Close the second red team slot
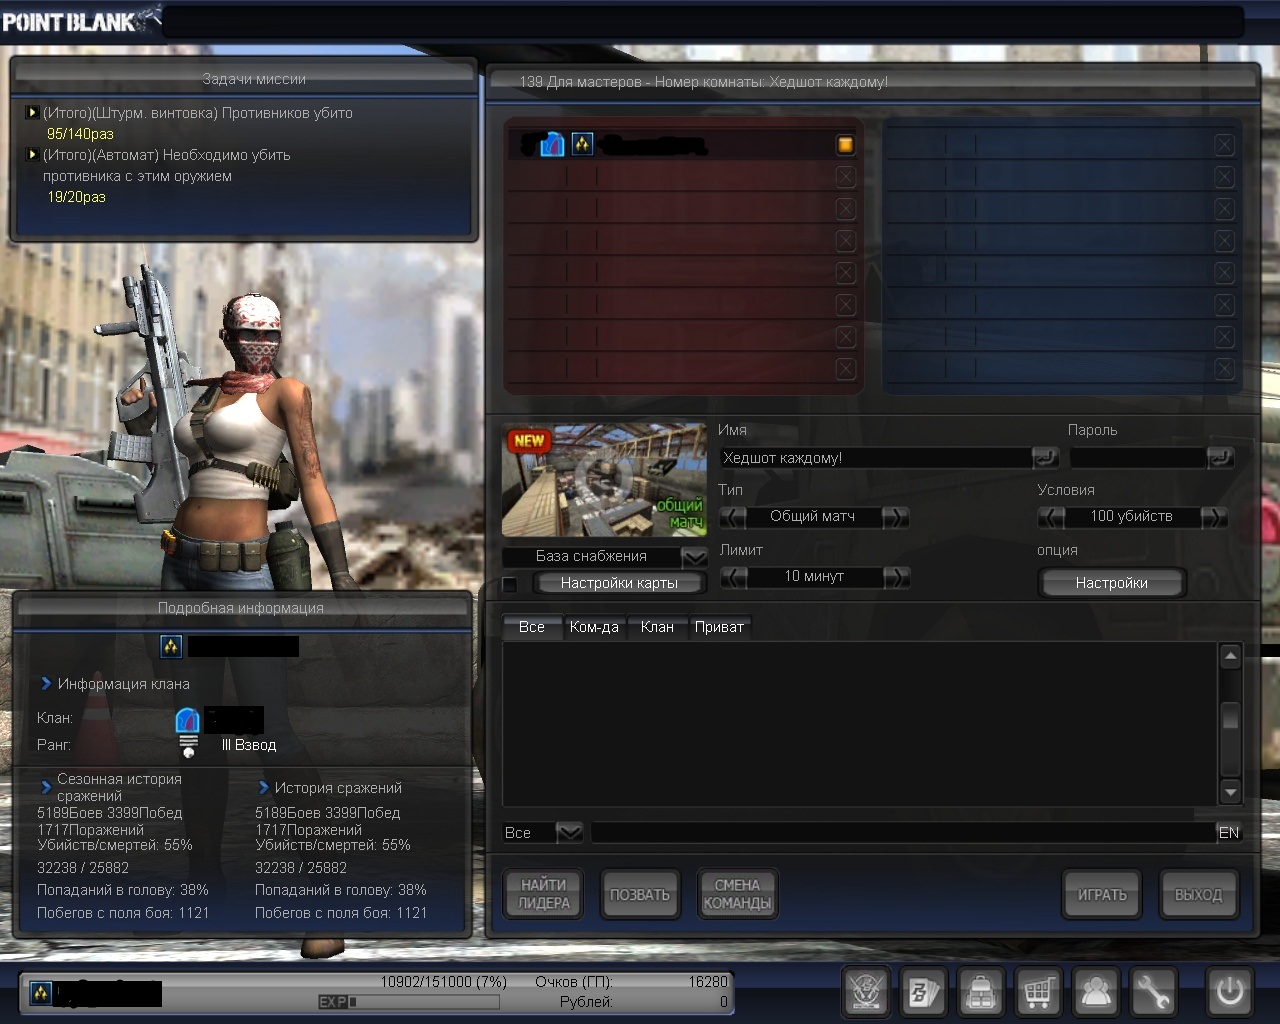Viewport: 1280px width, 1024px height. 845,177
